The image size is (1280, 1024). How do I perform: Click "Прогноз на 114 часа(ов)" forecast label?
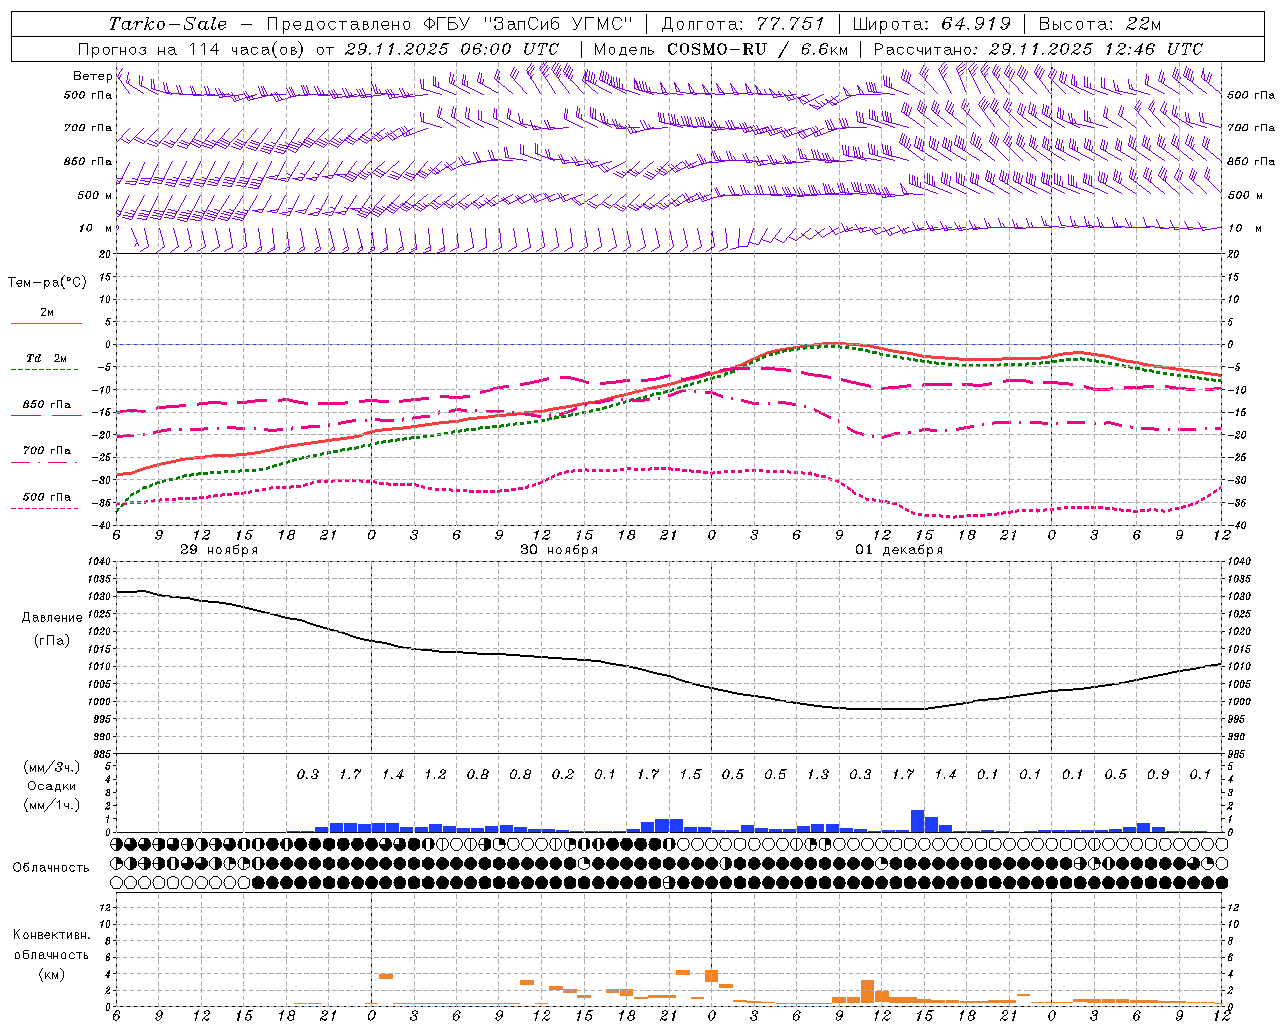point(192,49)
